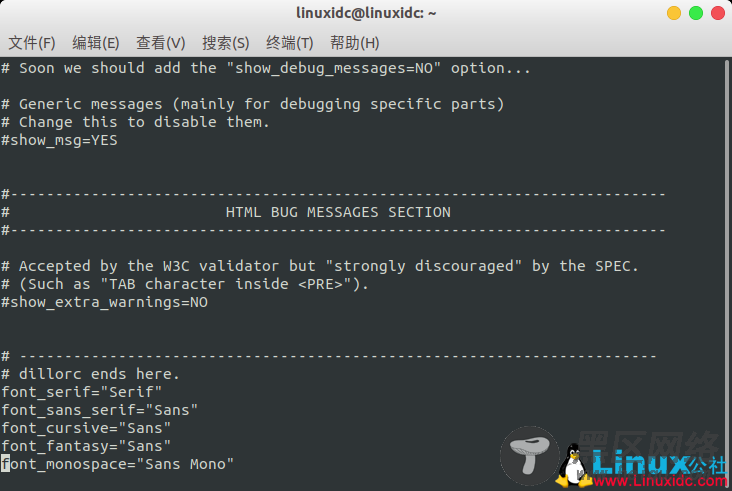Place cursor on the #show_msg=YES line
Screen dimensions: 732x491
click(x=59, y=140)
